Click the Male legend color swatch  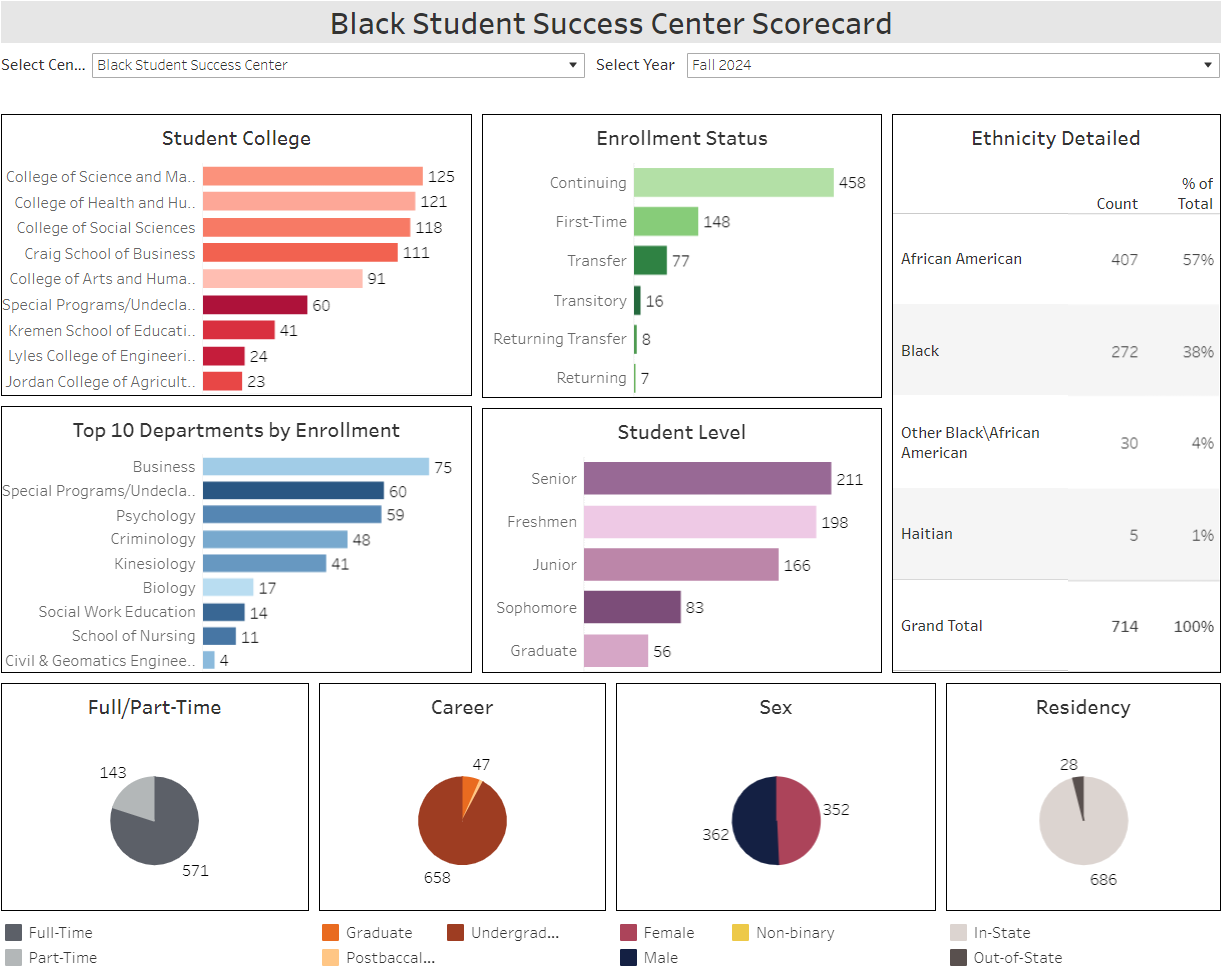628,958
